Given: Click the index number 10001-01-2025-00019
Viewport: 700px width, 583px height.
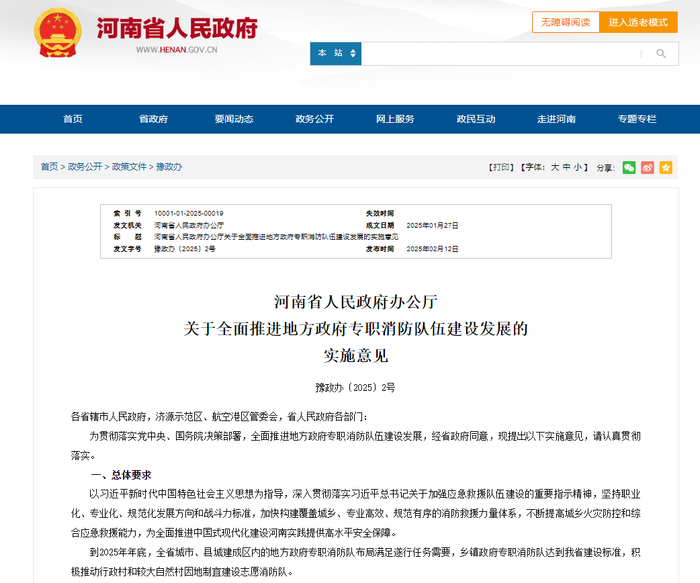Looking at the screenshot, I should point(189,213).
